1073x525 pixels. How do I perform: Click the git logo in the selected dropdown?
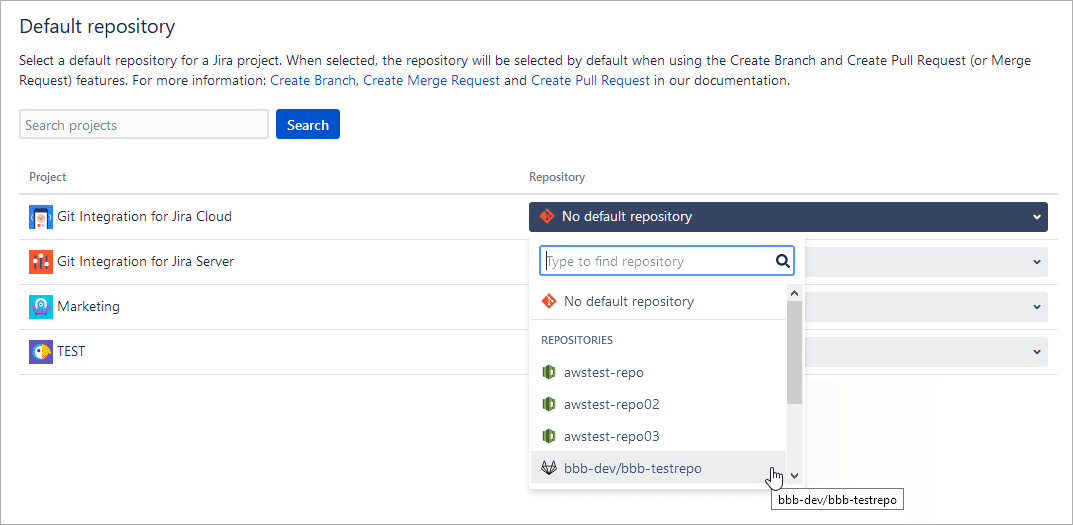[x=547, y=216]
